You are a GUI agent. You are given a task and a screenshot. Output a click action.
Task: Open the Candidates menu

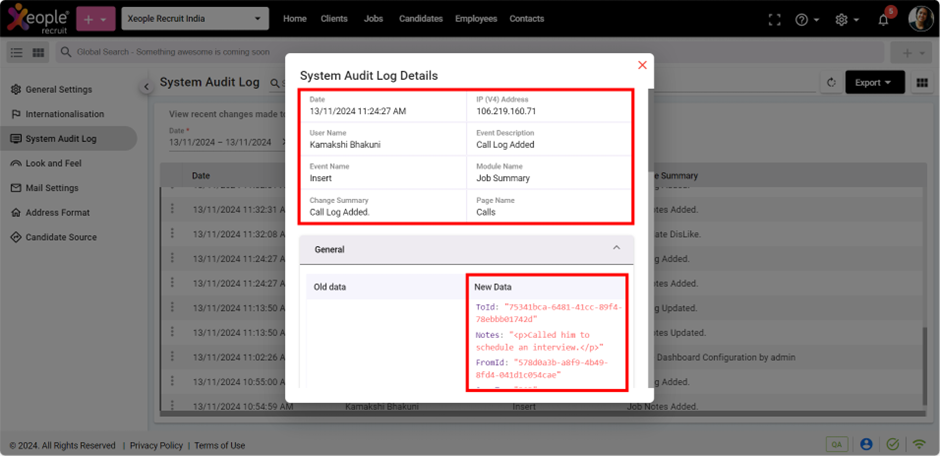pos(421,19)
